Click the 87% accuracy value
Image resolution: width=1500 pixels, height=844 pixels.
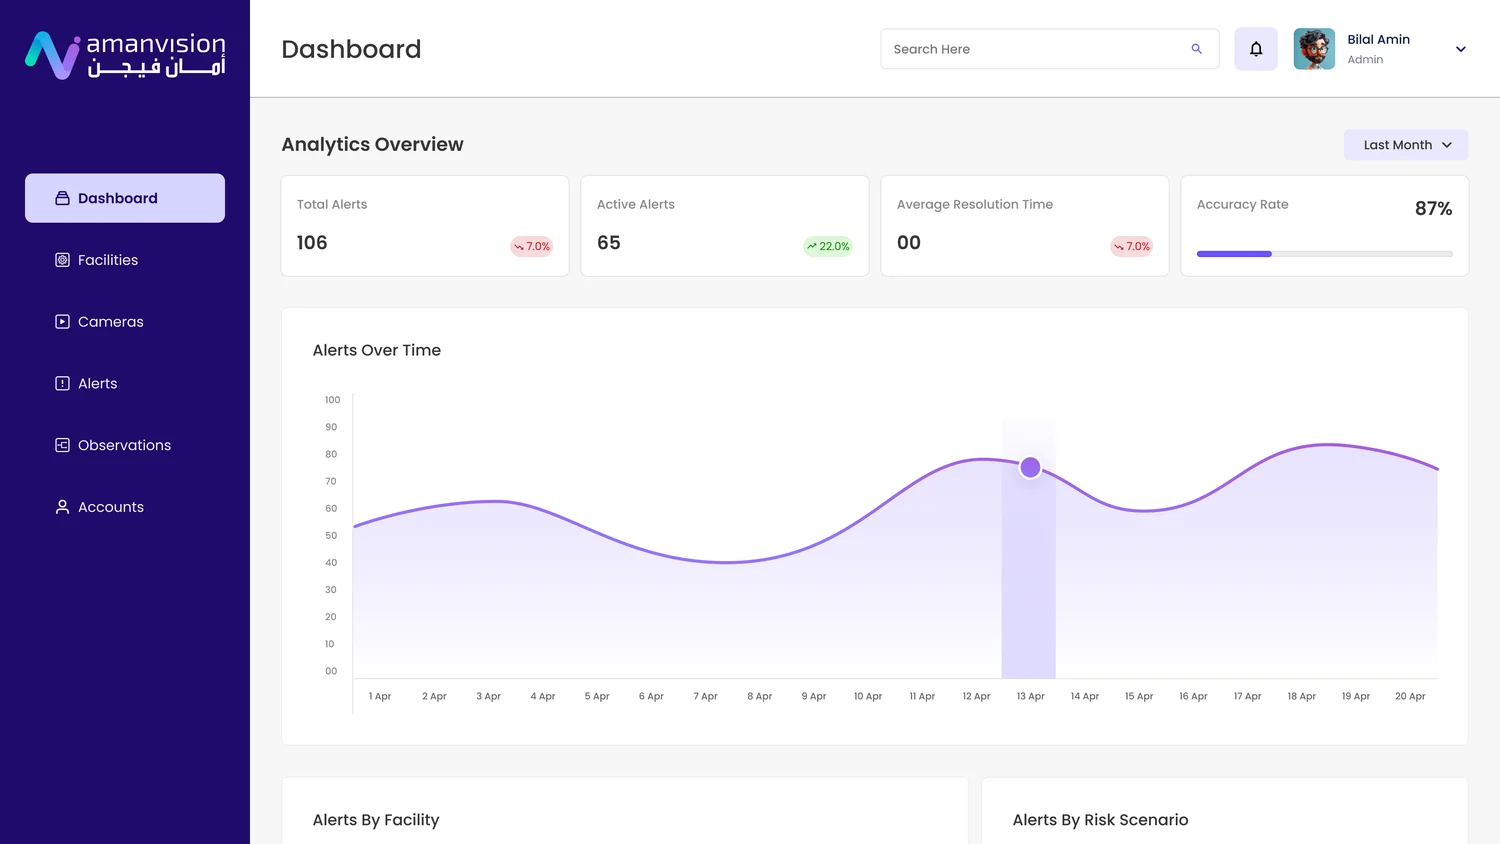(1433, 208)
